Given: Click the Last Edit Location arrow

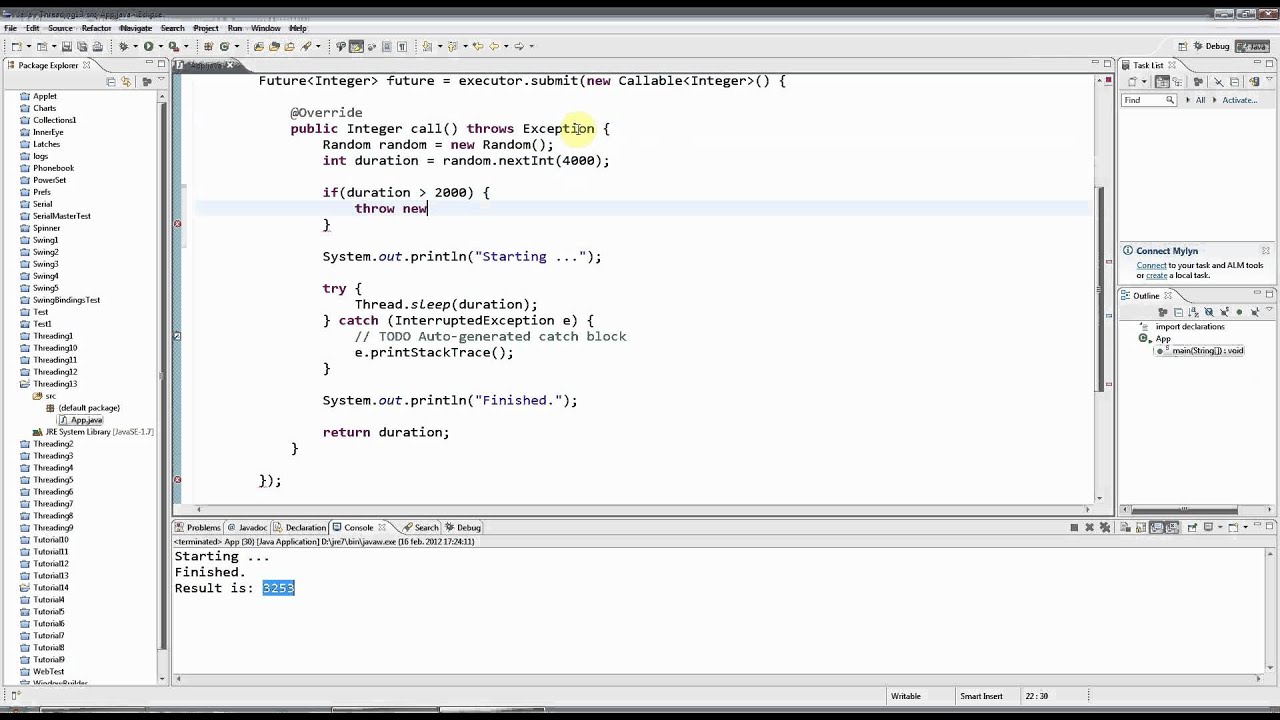Looking at the screenshot, I should (x=477, y=46).
